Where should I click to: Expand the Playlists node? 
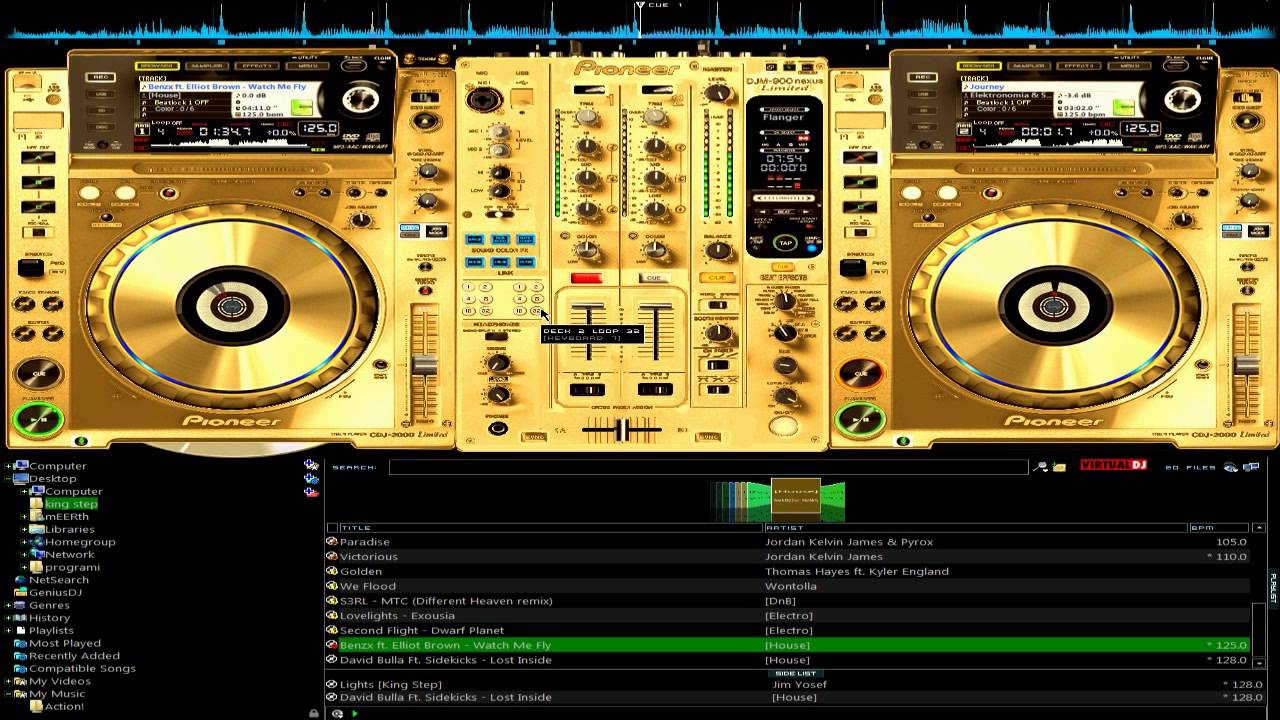tap(8, 630)
